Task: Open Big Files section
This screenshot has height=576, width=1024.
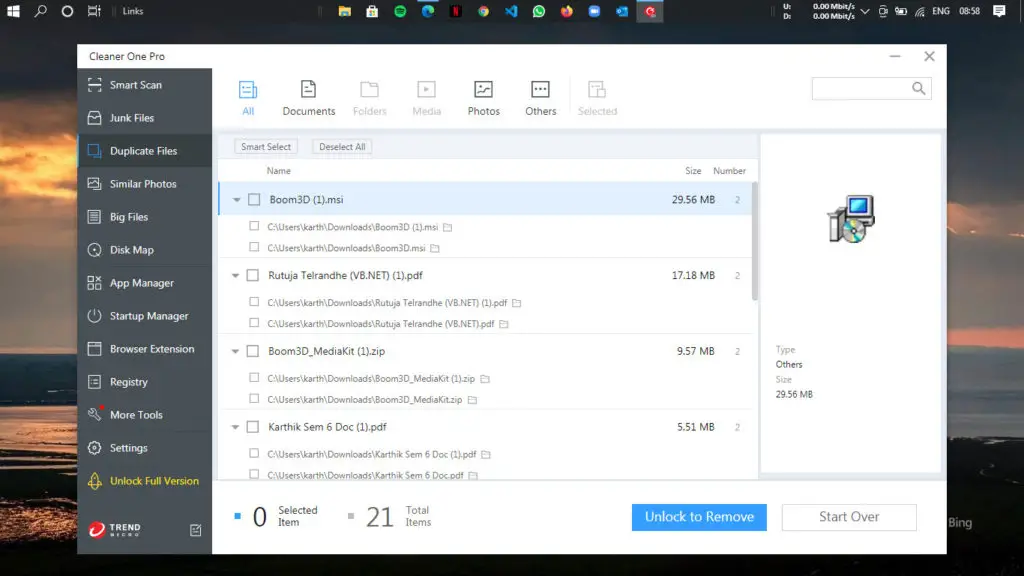Action: (x=144, y=217)
